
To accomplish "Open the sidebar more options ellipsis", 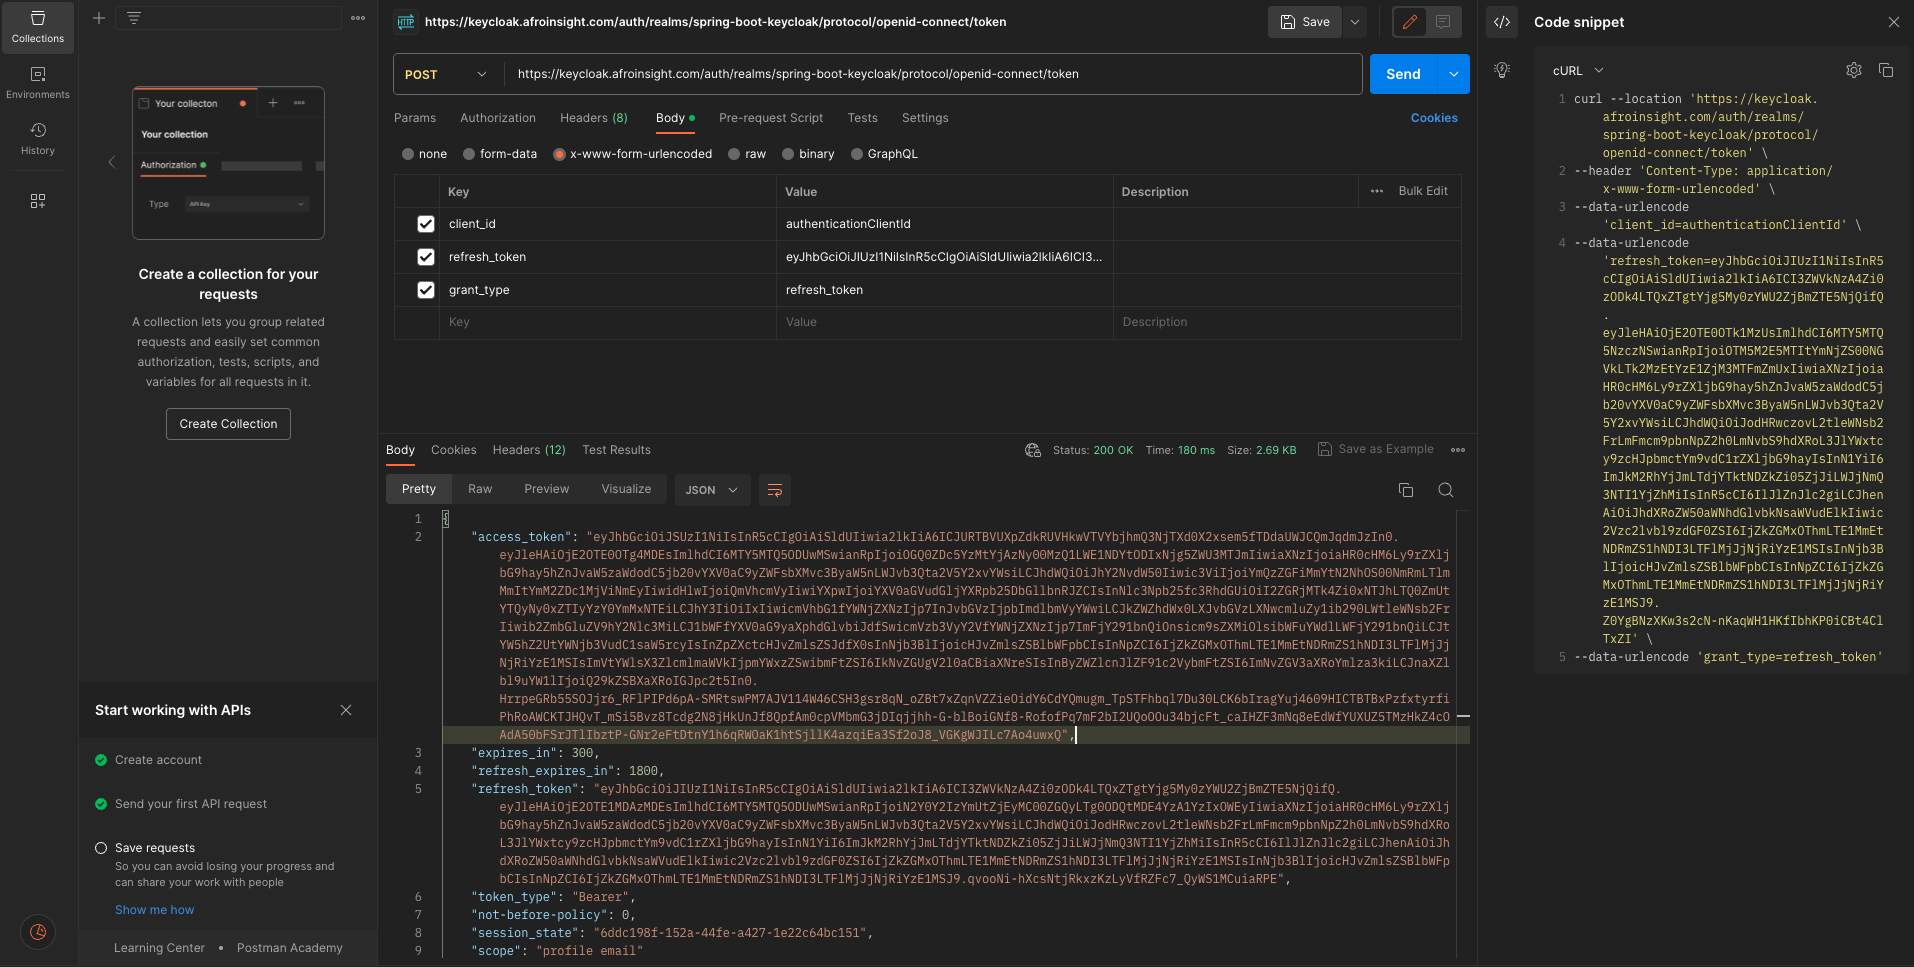I will coord(358,18).
